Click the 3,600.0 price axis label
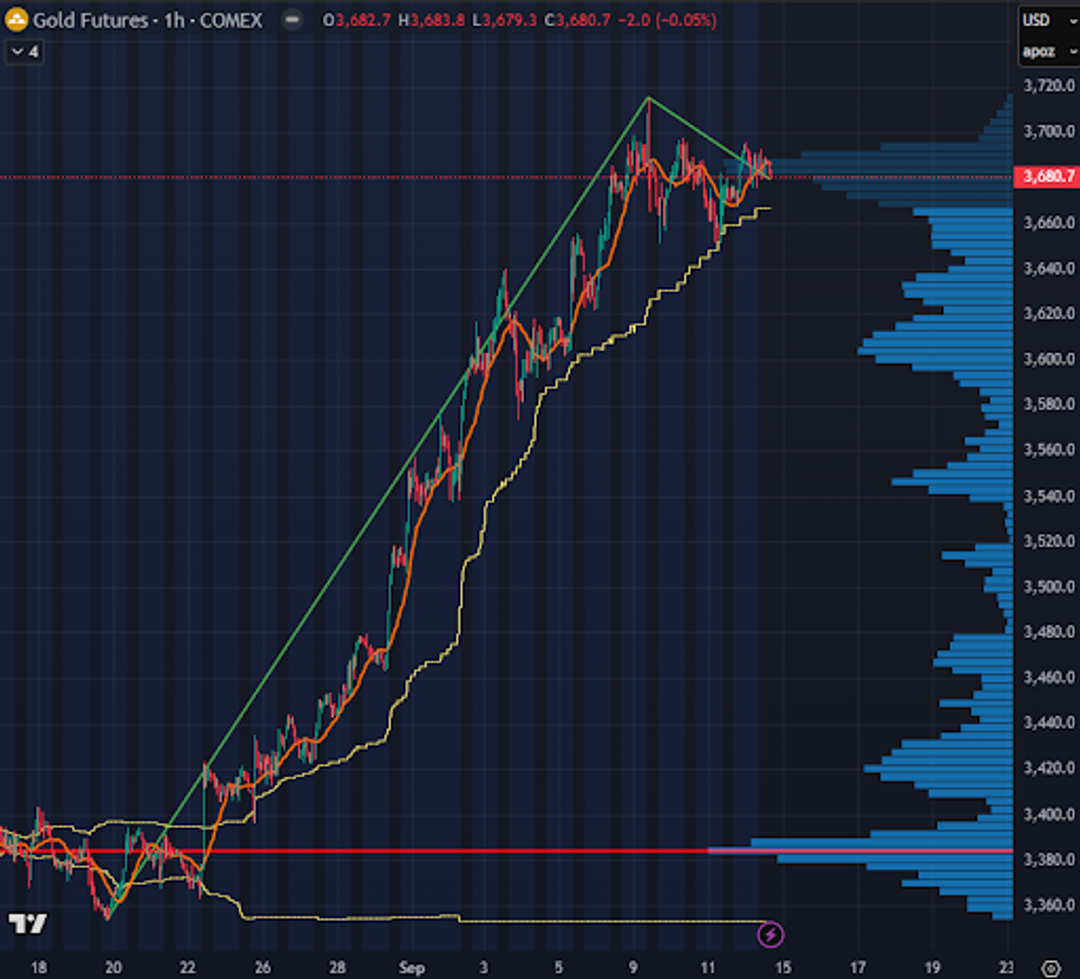 pos(1049,359)
